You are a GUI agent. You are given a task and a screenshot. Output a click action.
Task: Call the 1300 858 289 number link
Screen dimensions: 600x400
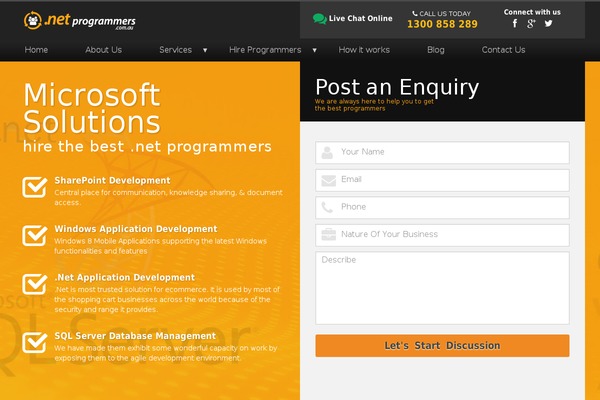click(442, 24)
